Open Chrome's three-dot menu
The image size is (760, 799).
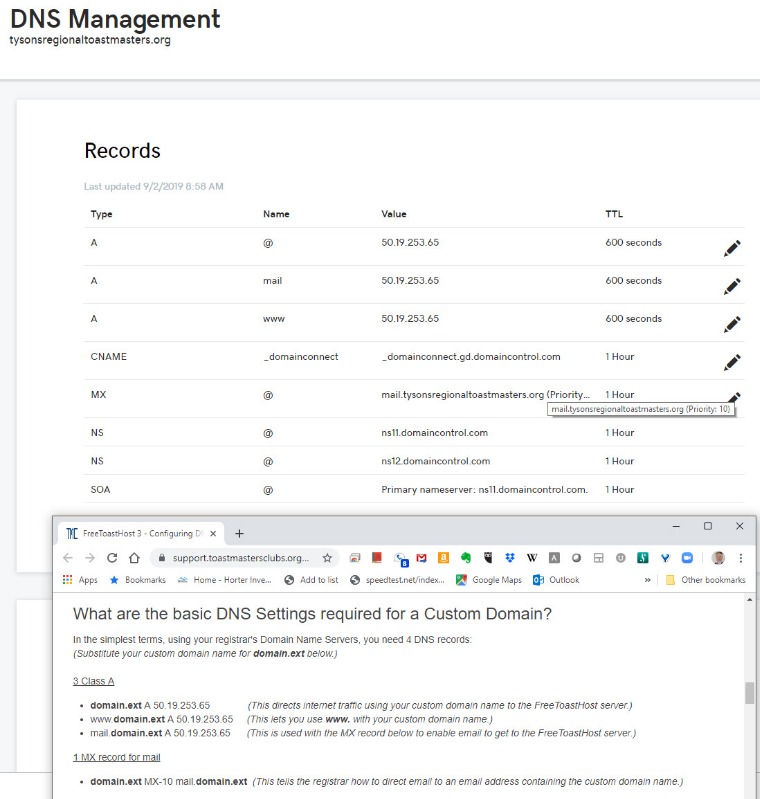741,558
